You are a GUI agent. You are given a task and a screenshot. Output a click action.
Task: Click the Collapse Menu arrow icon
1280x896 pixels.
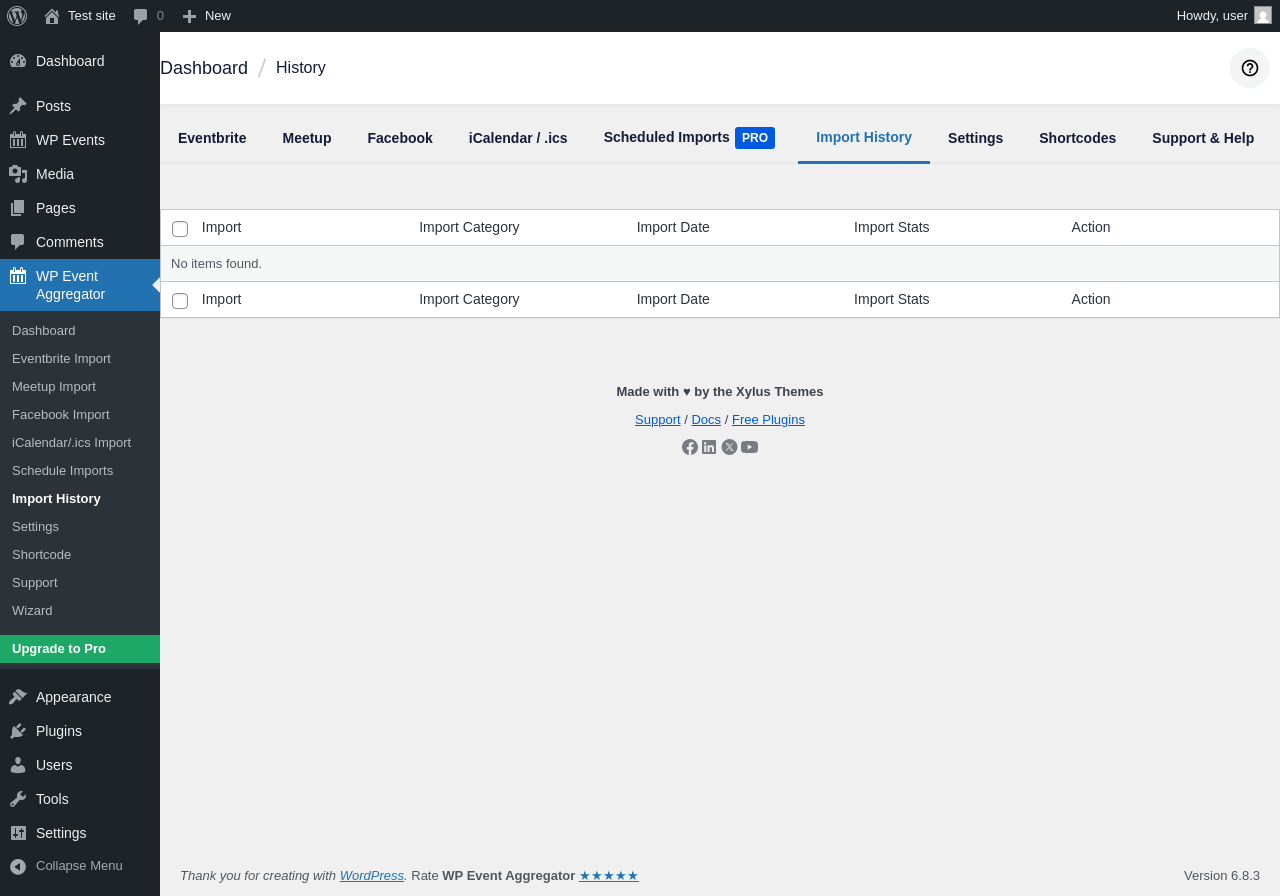[18, 866]
